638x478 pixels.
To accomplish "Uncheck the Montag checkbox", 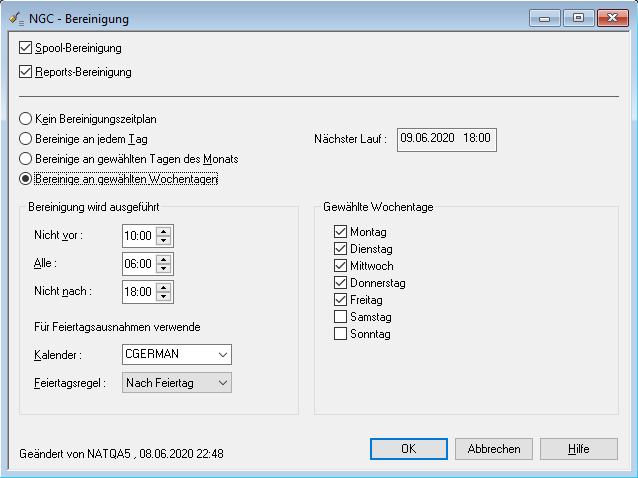I will tap(340, 232).
